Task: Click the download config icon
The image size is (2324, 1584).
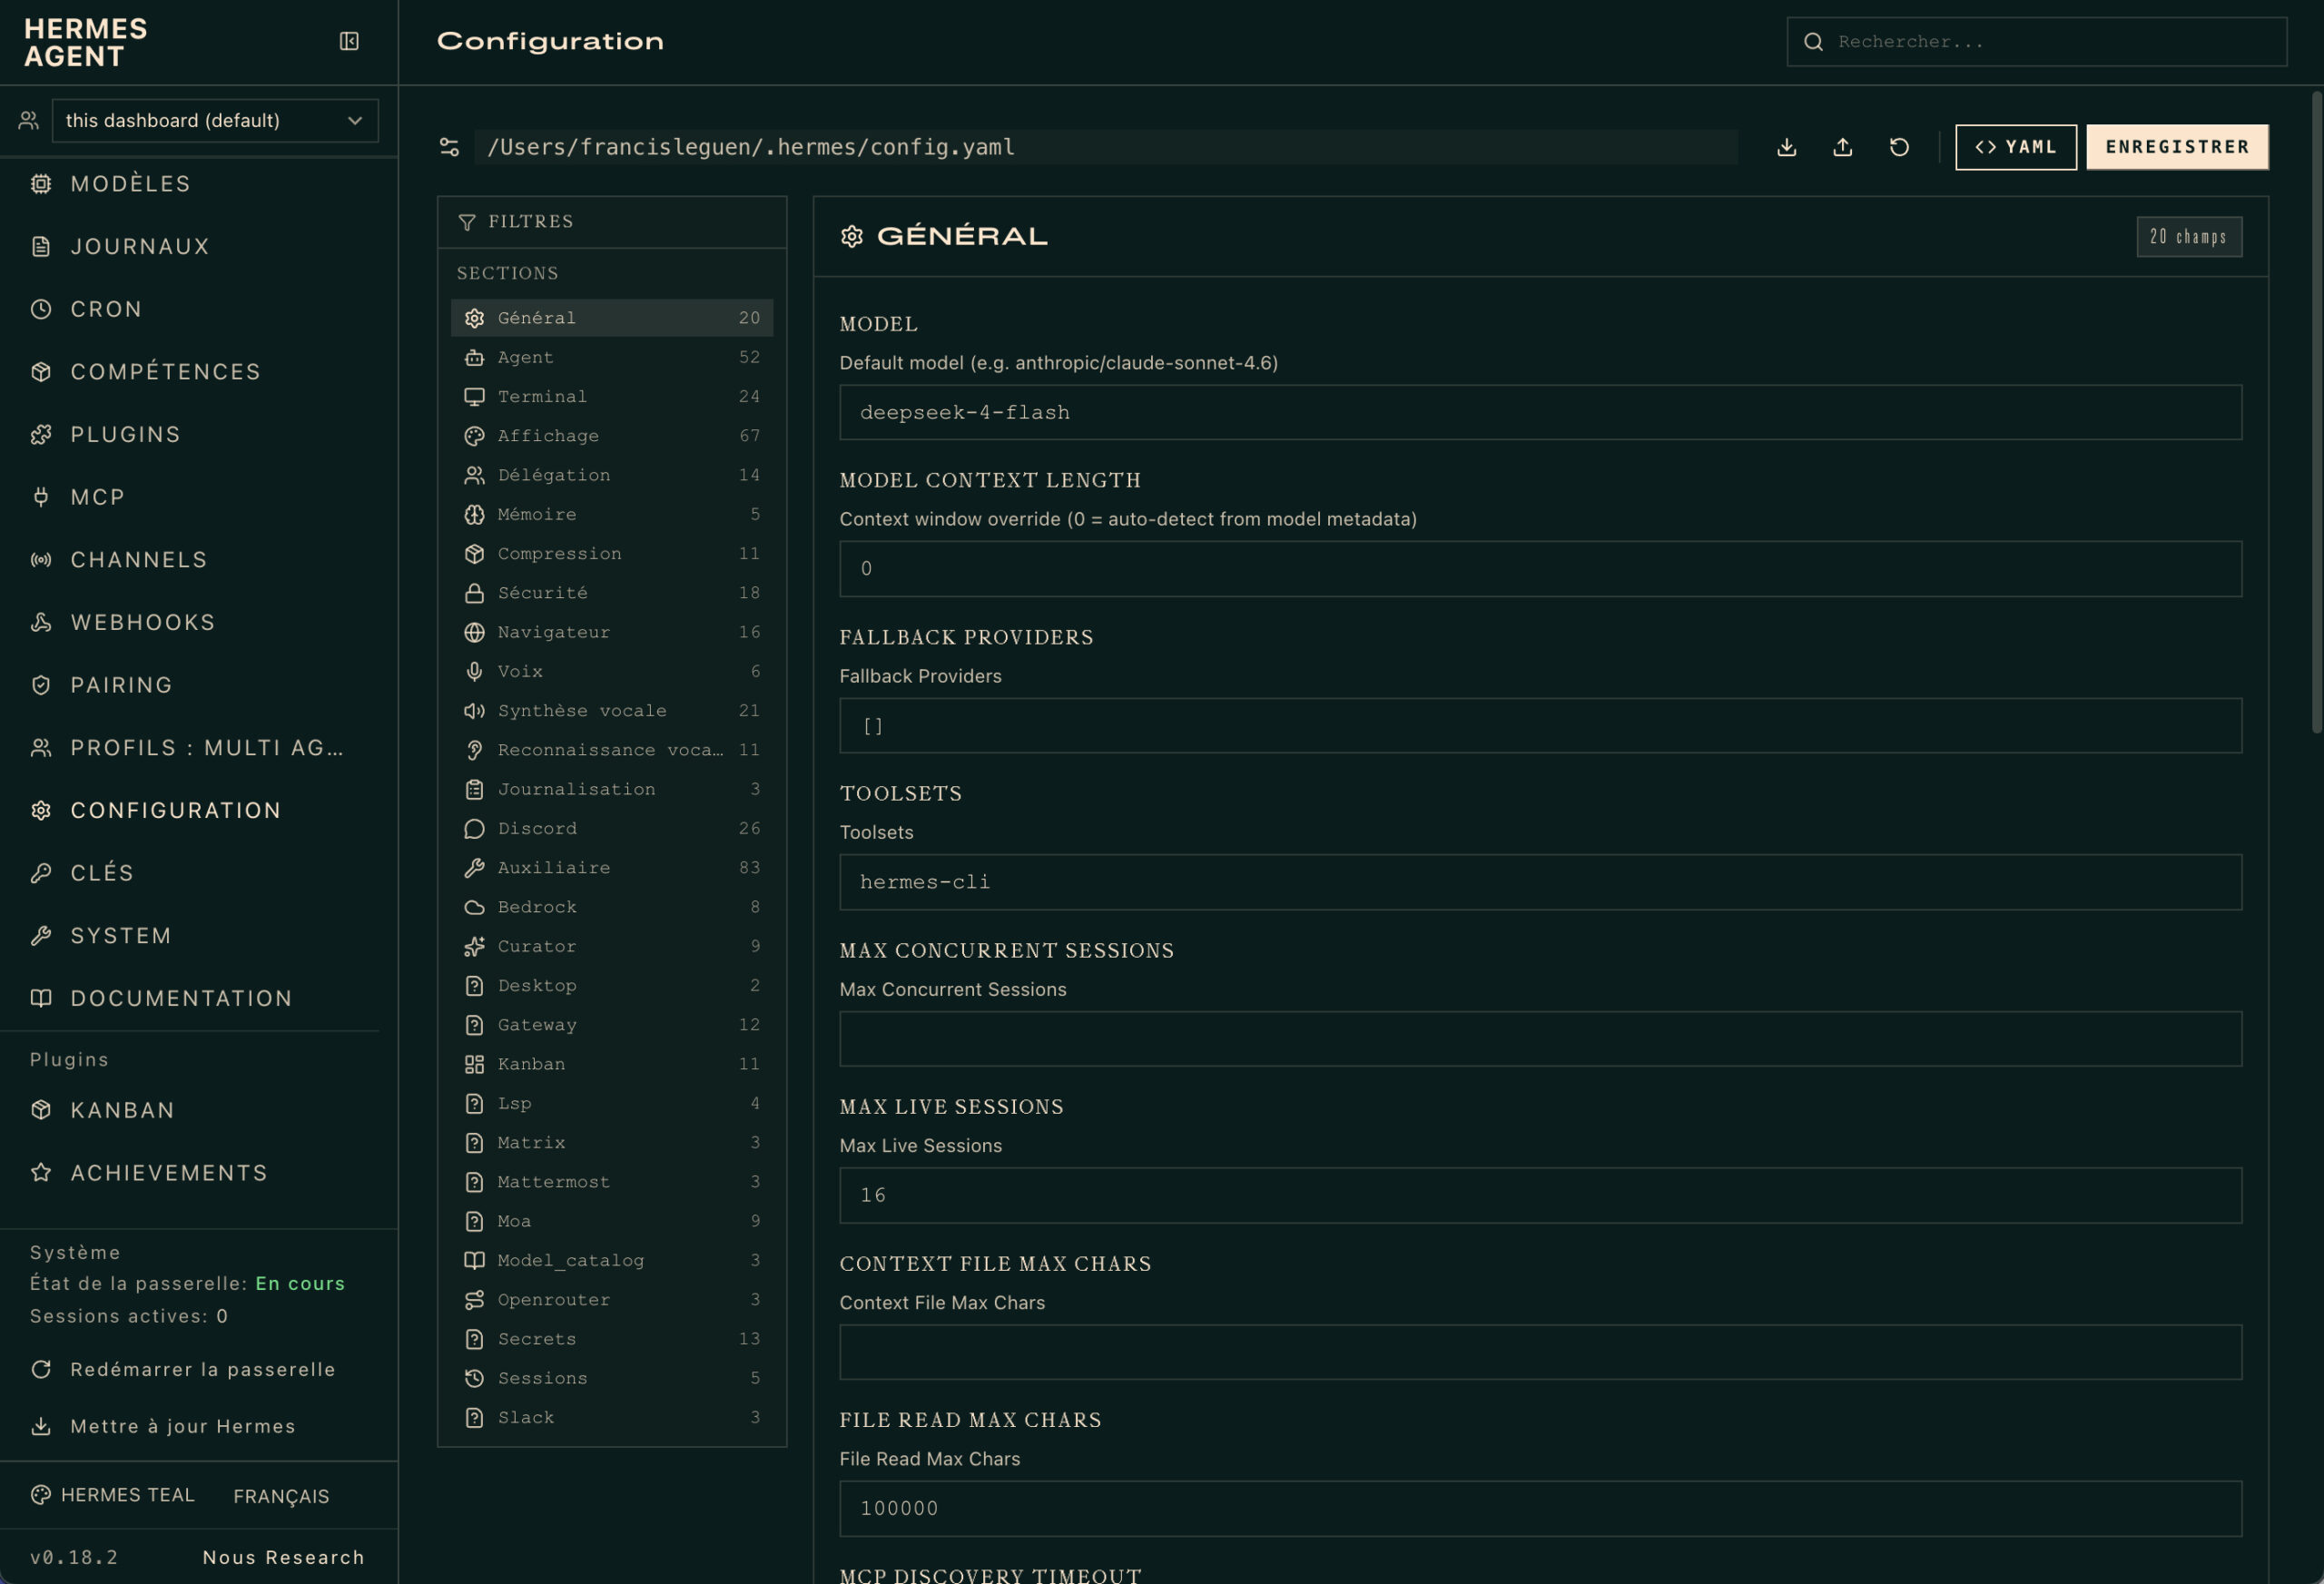Action: [1787, 147]
